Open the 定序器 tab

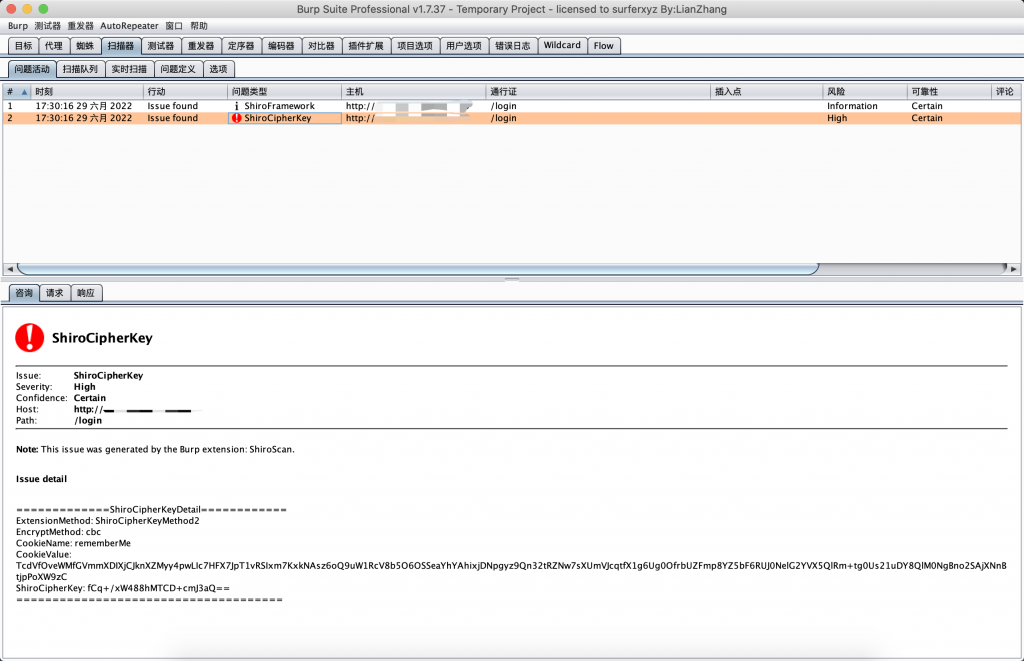point(241,46)
